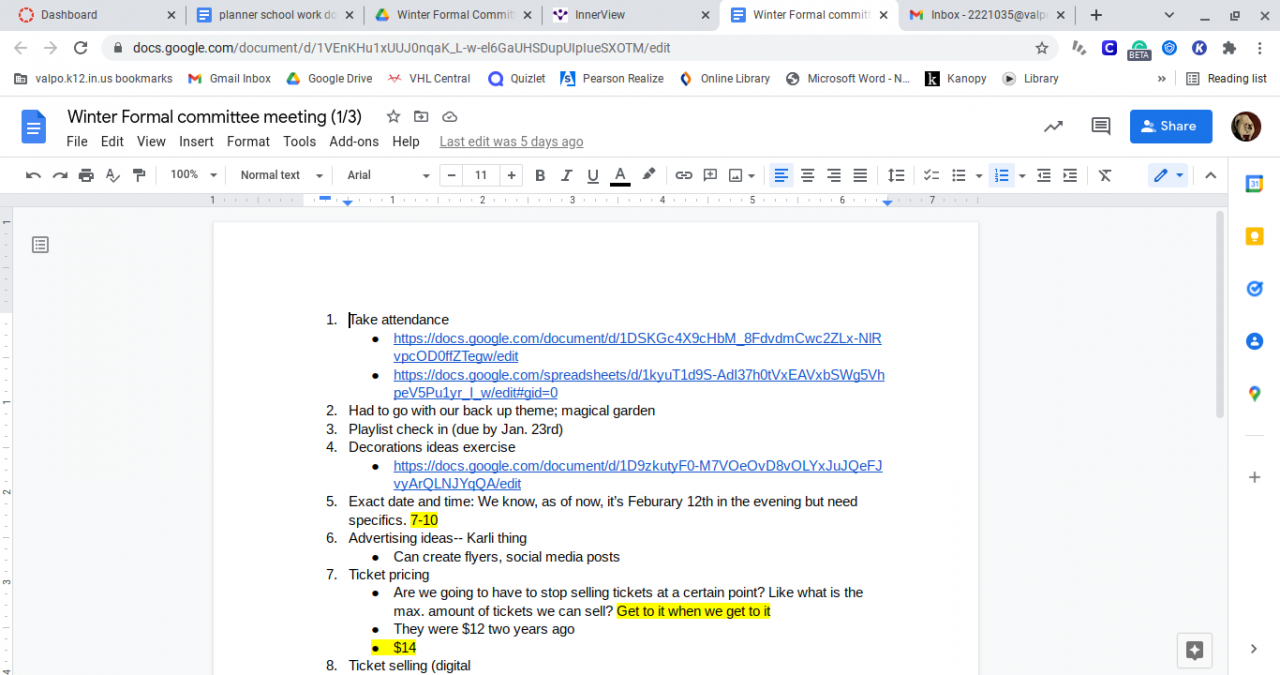Screen dimensions: 1280x675
Task: Click the Redo icon in toolbar
Action: 60,175
